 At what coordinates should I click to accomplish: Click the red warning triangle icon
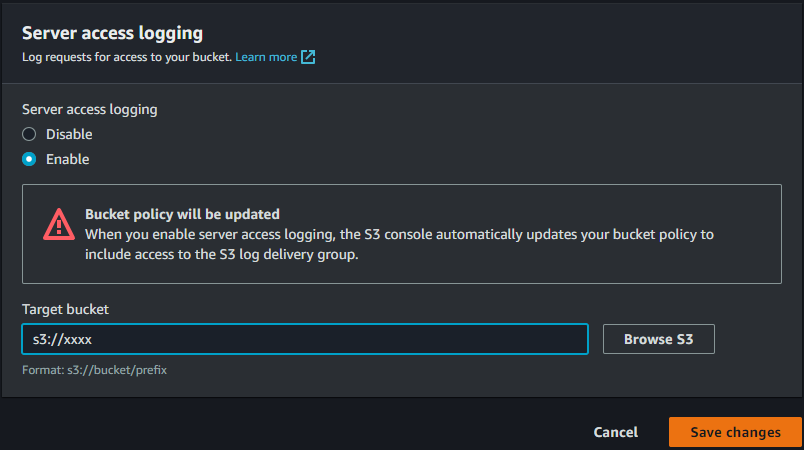[58, 224]
